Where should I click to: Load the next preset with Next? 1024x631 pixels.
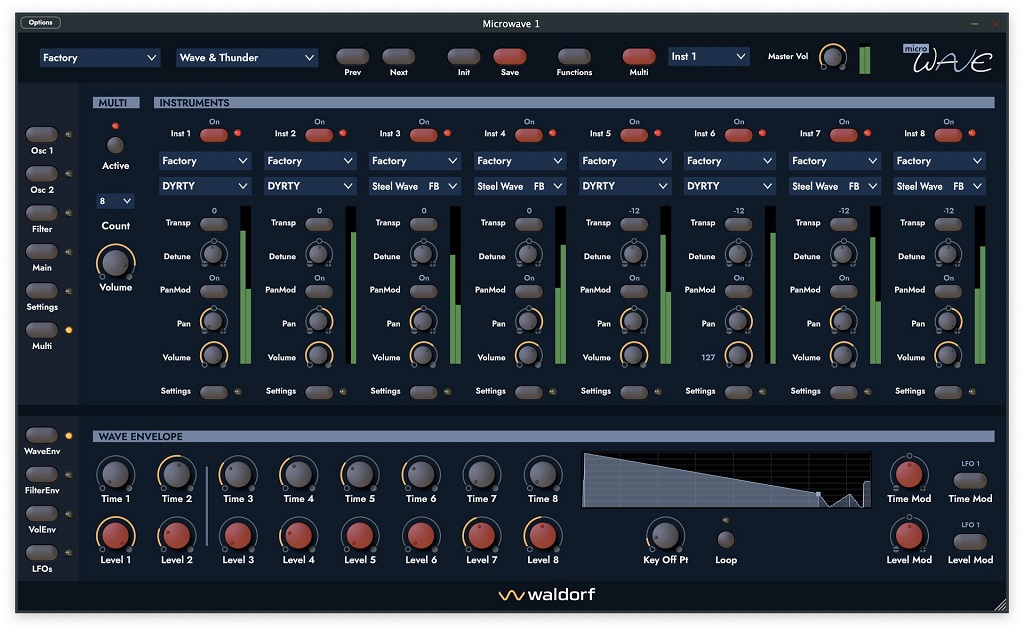pyautogui.click(x=398, y=57)
